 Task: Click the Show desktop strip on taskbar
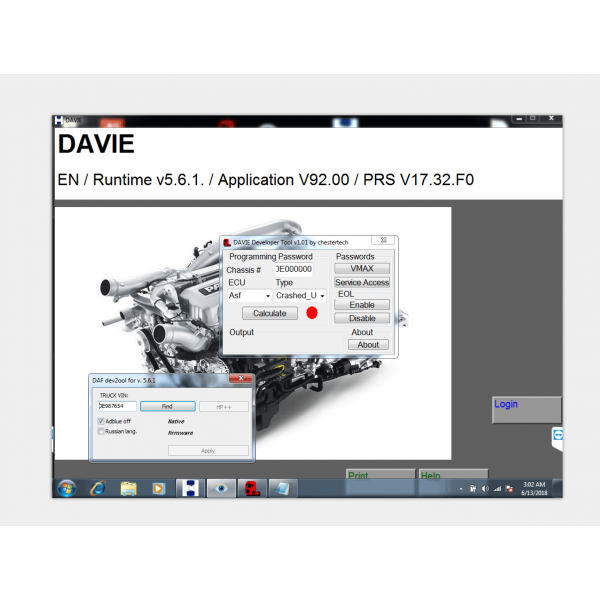point(558,489)
